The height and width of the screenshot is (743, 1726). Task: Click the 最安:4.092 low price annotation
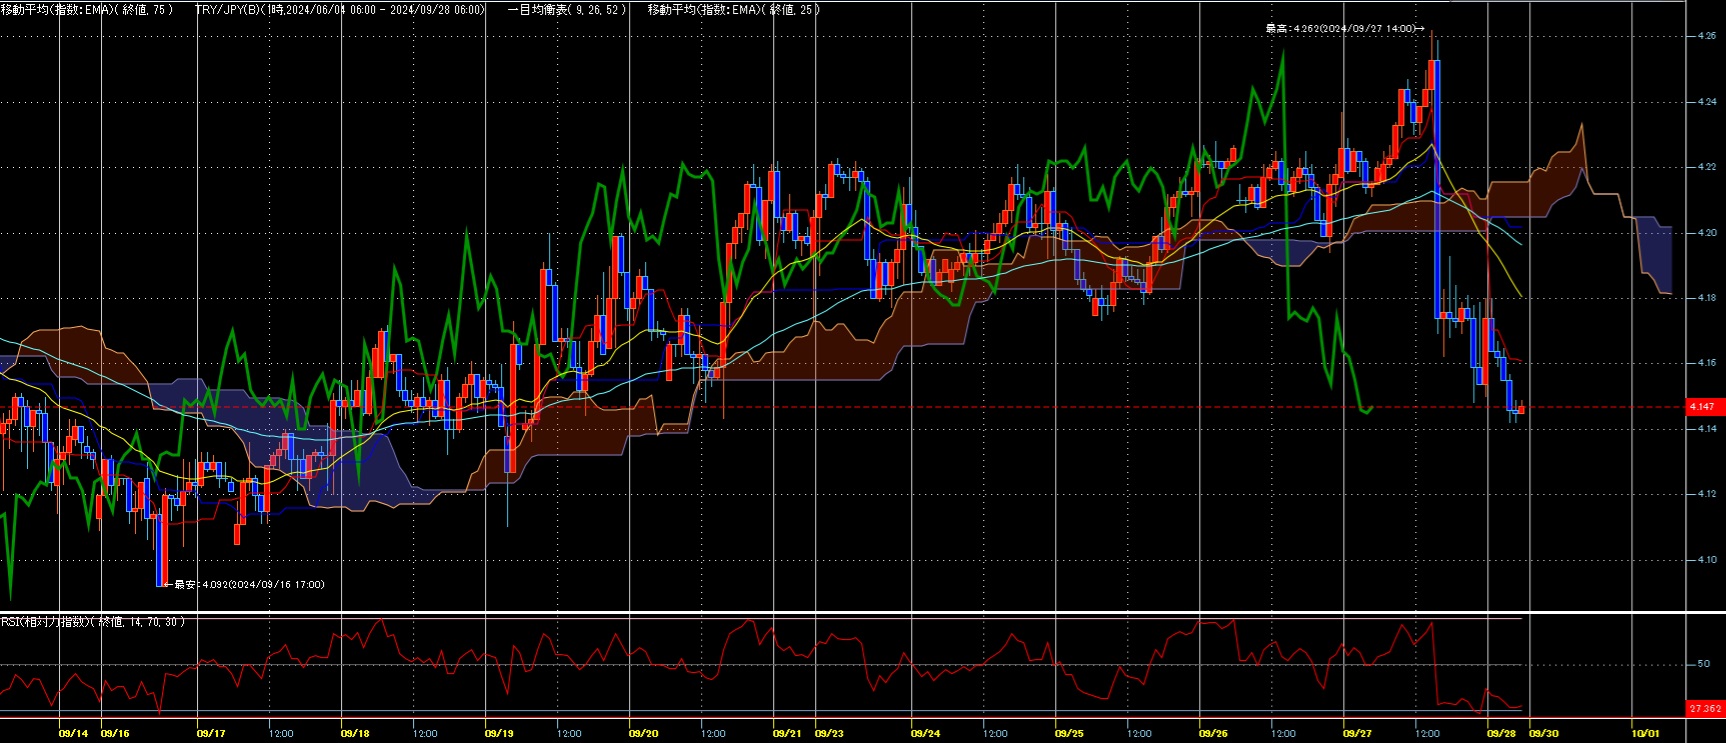[x=245, y=584]
